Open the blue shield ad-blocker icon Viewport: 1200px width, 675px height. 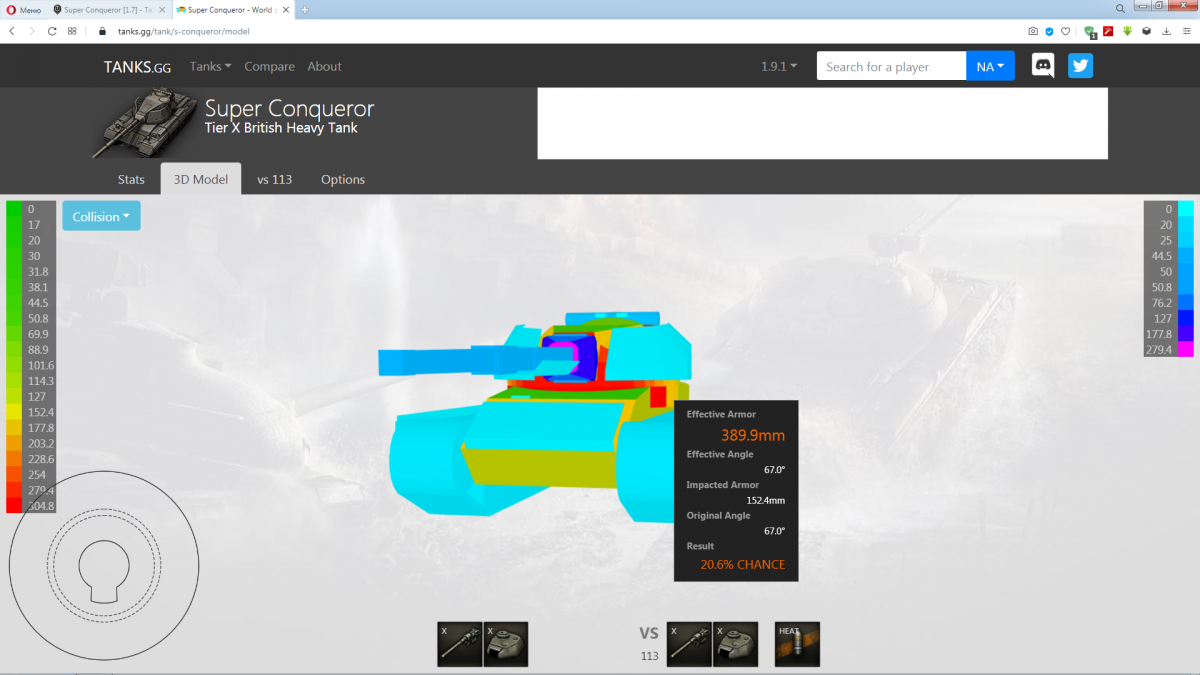(1050, 31)
